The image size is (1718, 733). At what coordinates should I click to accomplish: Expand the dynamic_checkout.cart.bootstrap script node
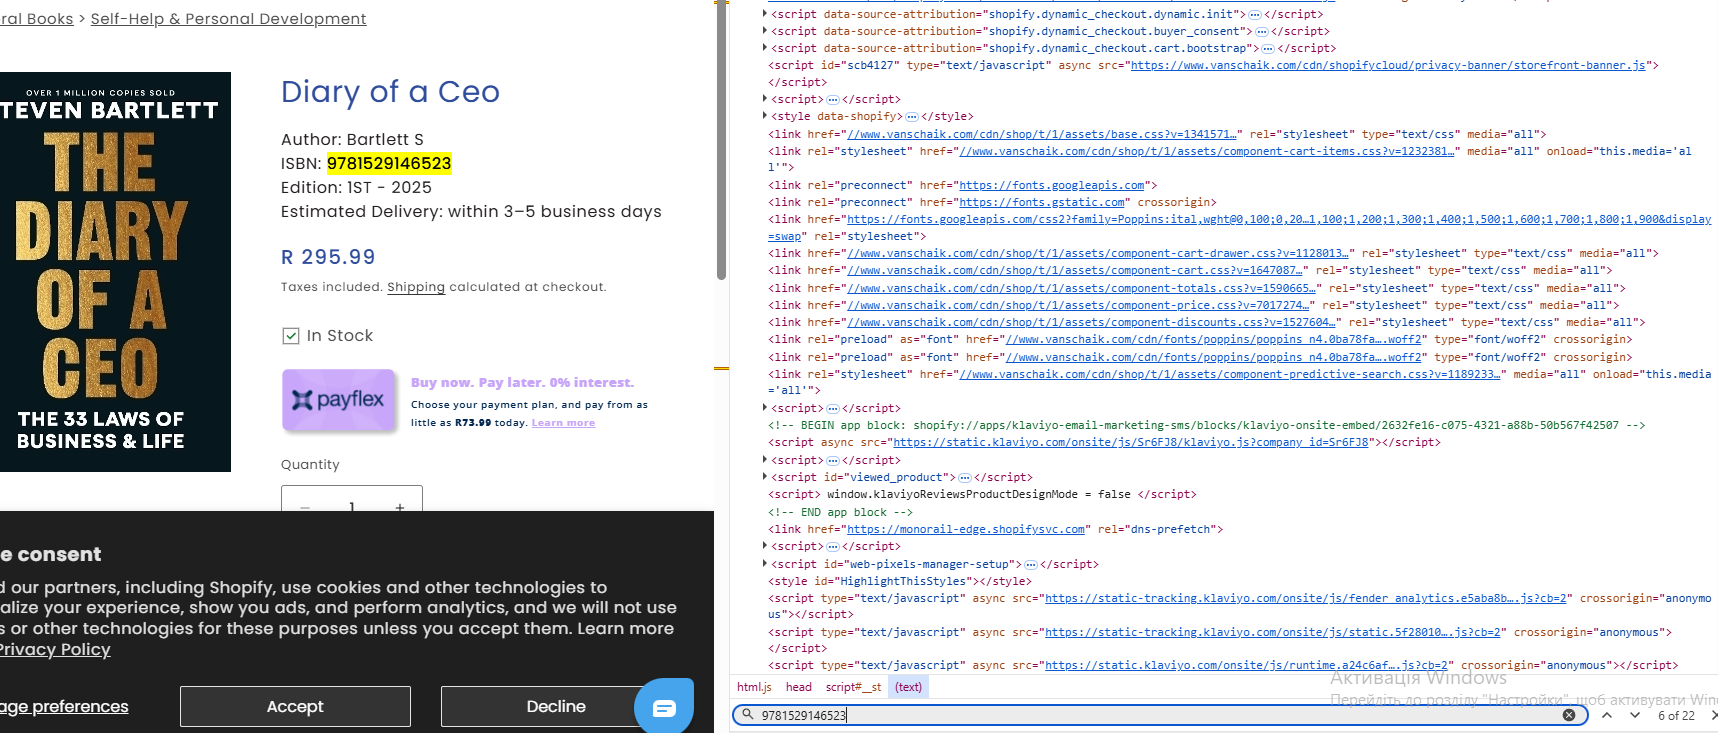[x=765, y=48]
